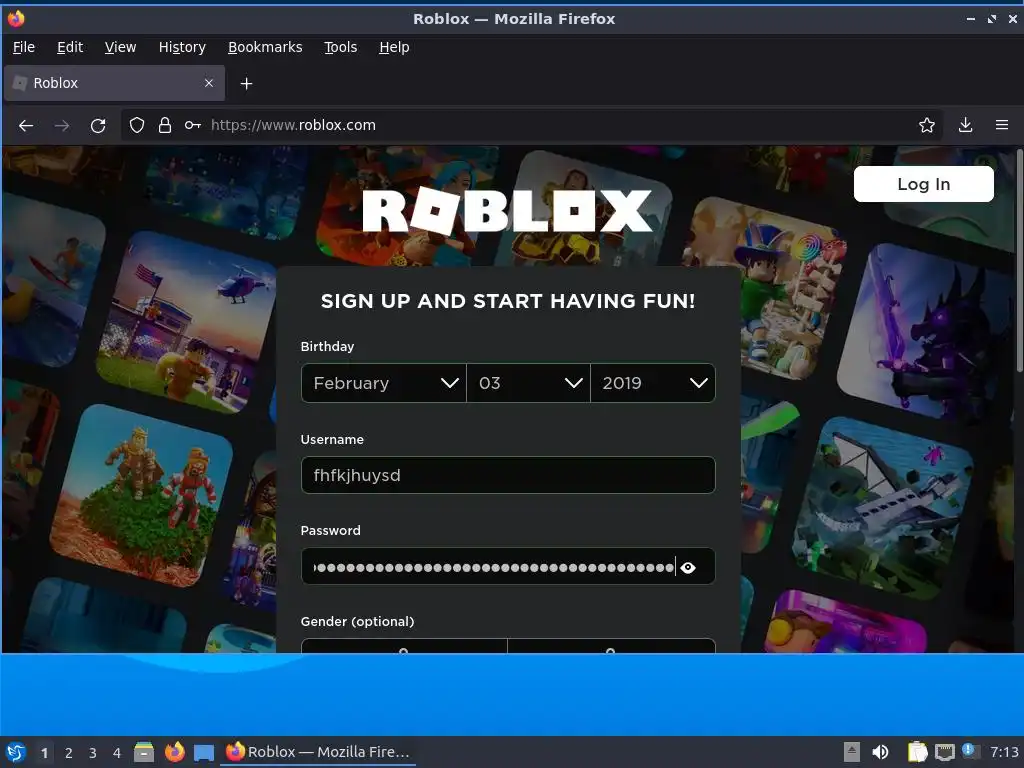Launch the file manager from the taskbar

click(144, 752)
